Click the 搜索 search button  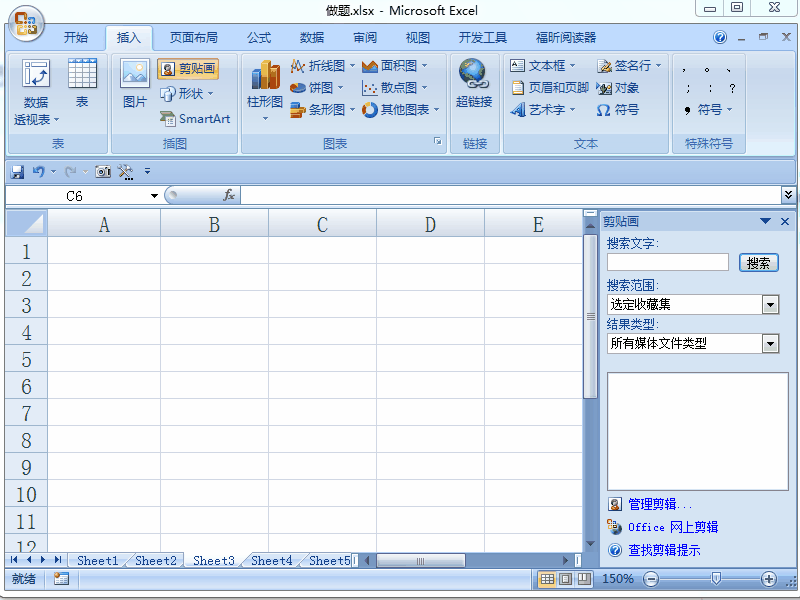759,263
